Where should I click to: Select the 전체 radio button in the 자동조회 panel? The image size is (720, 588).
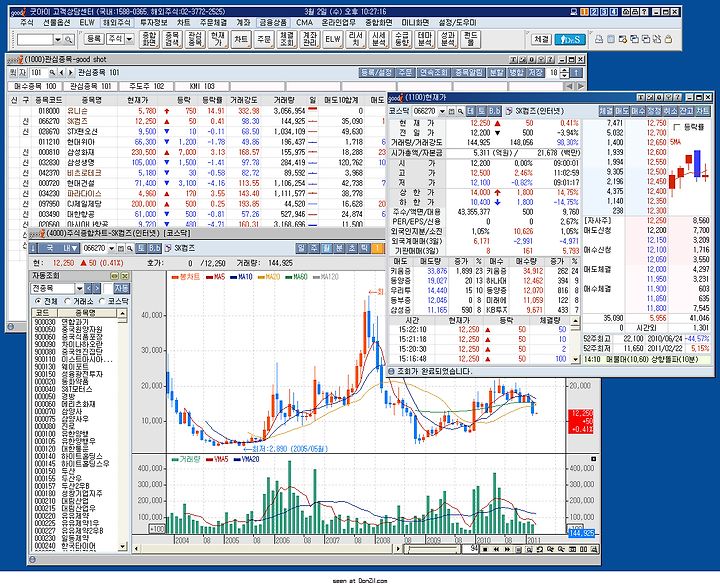pos(38,301)
